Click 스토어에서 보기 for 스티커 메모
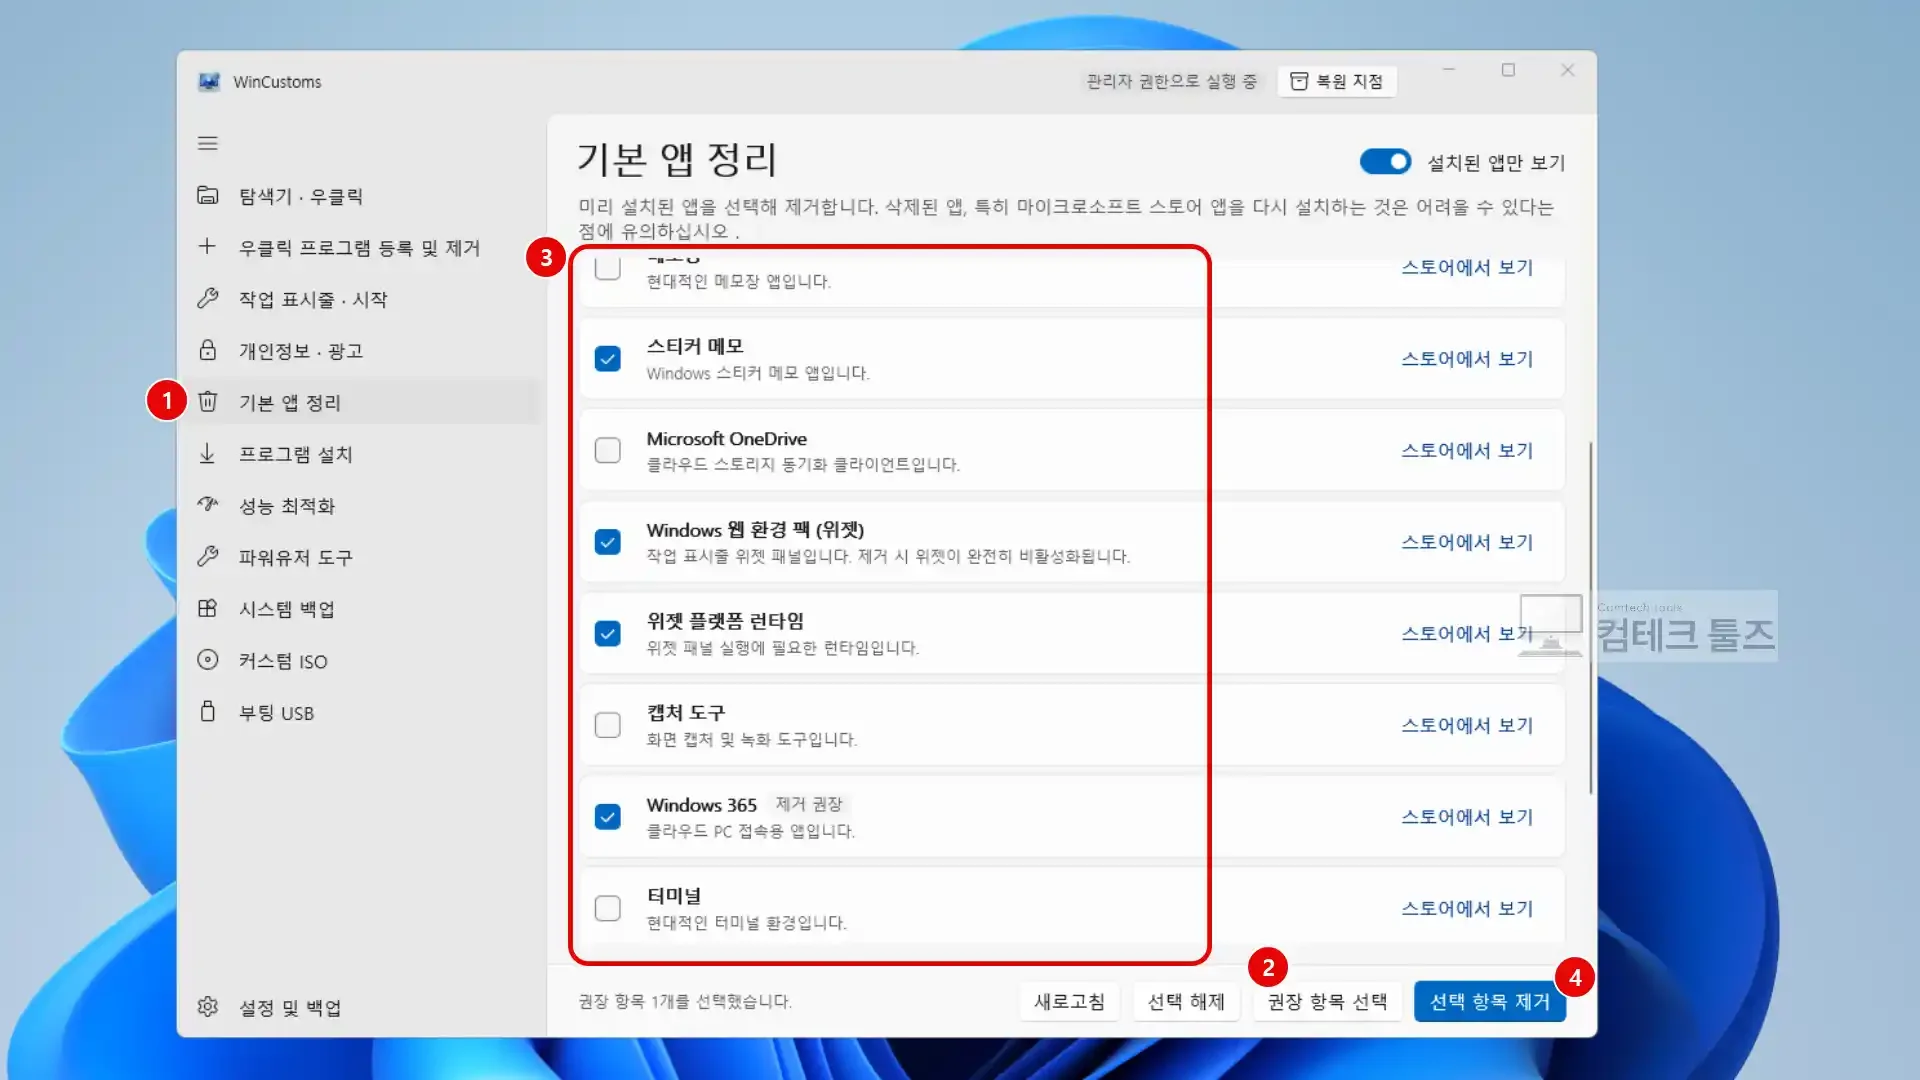 point(1467,358)
